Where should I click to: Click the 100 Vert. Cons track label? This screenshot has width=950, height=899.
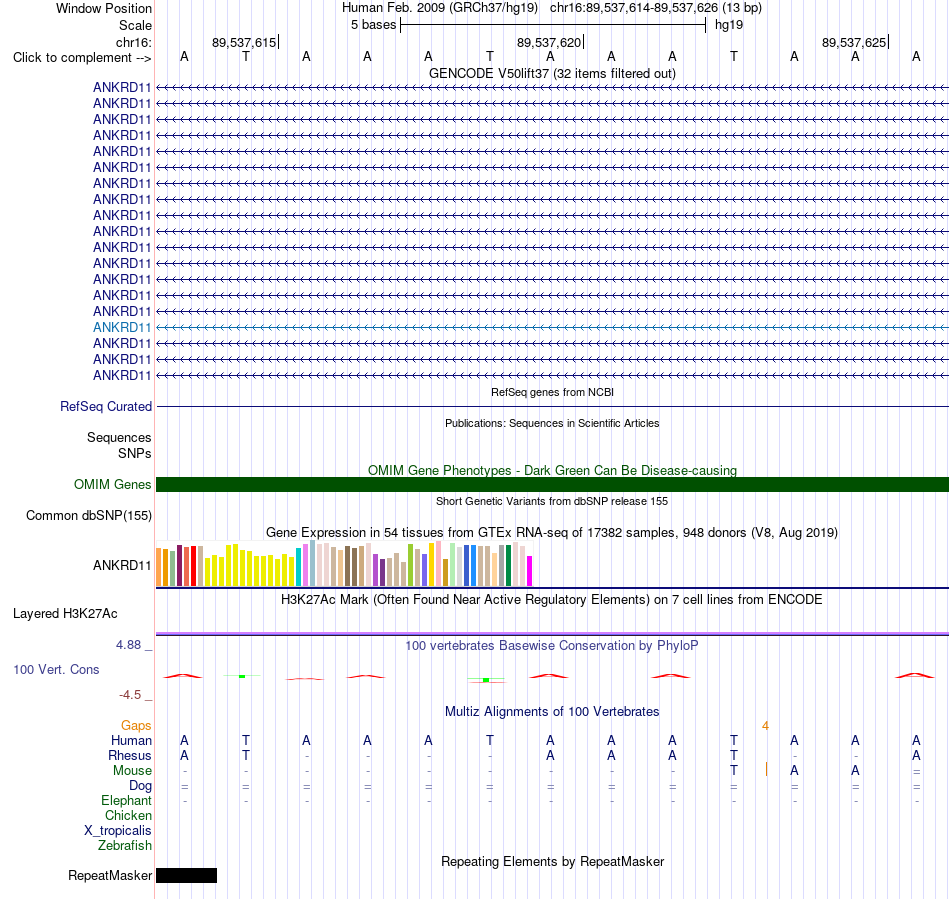56,669
